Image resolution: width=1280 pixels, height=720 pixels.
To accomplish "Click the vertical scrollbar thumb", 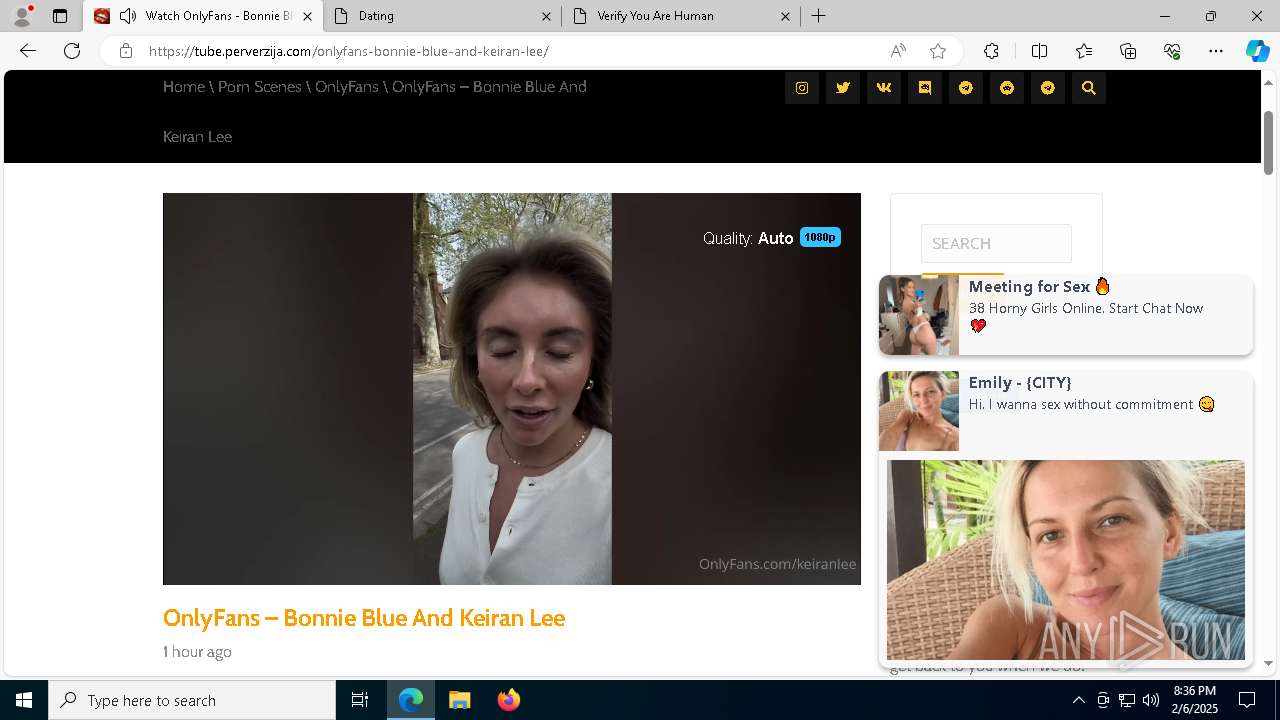I will tap(1269, 142).
